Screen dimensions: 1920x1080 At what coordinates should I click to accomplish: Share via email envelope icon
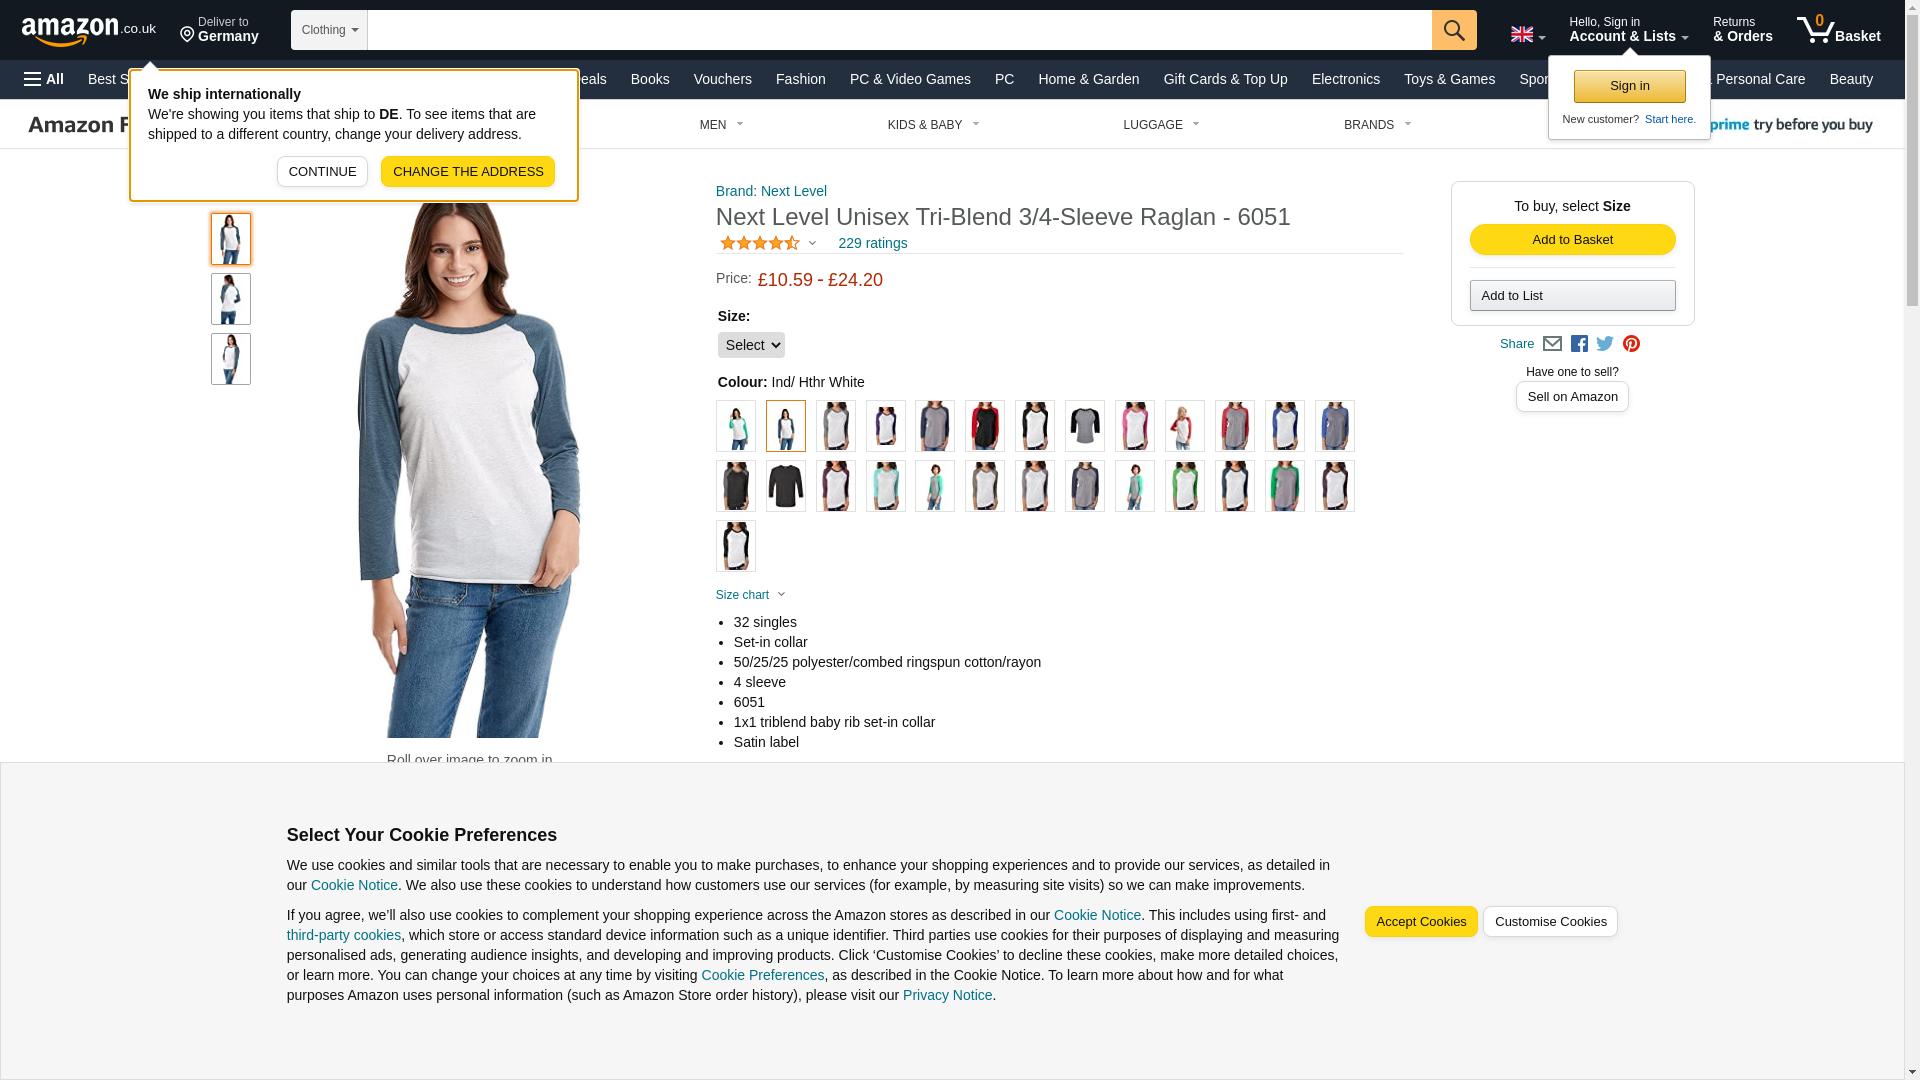pyautogui.click(x=1552, y=344)
